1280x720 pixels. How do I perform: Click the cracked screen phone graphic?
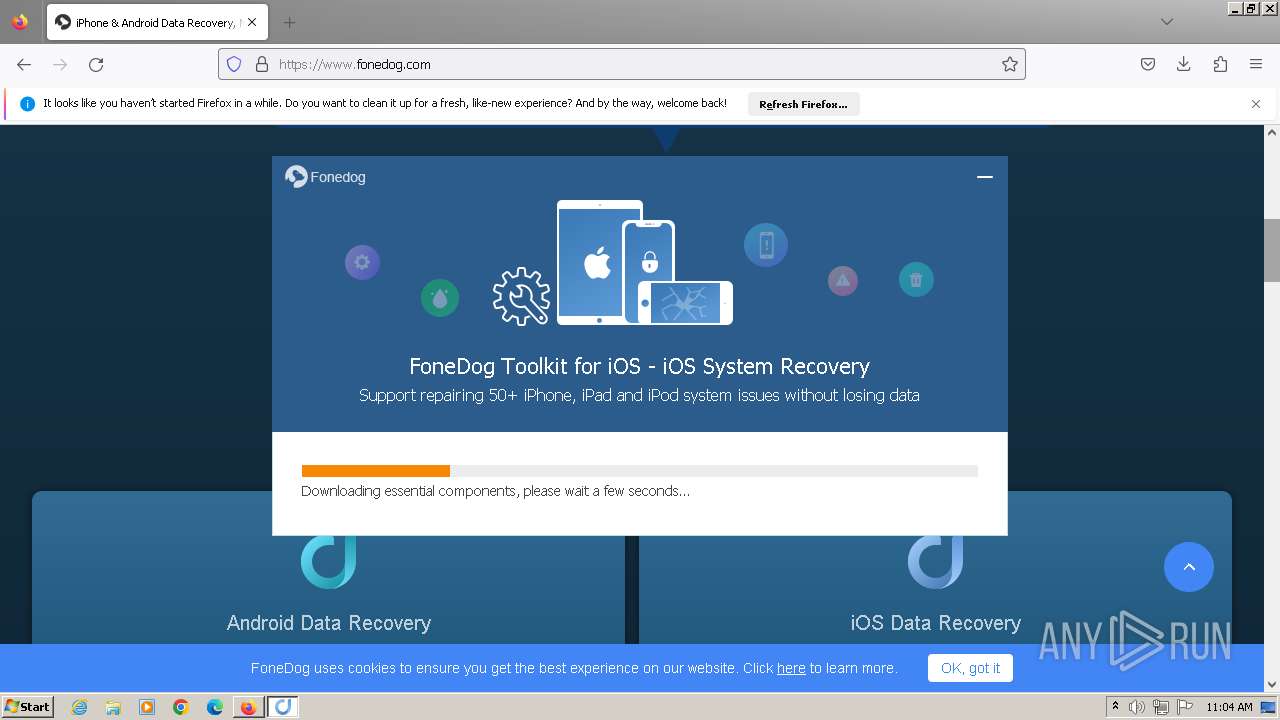tap(686, 302)
